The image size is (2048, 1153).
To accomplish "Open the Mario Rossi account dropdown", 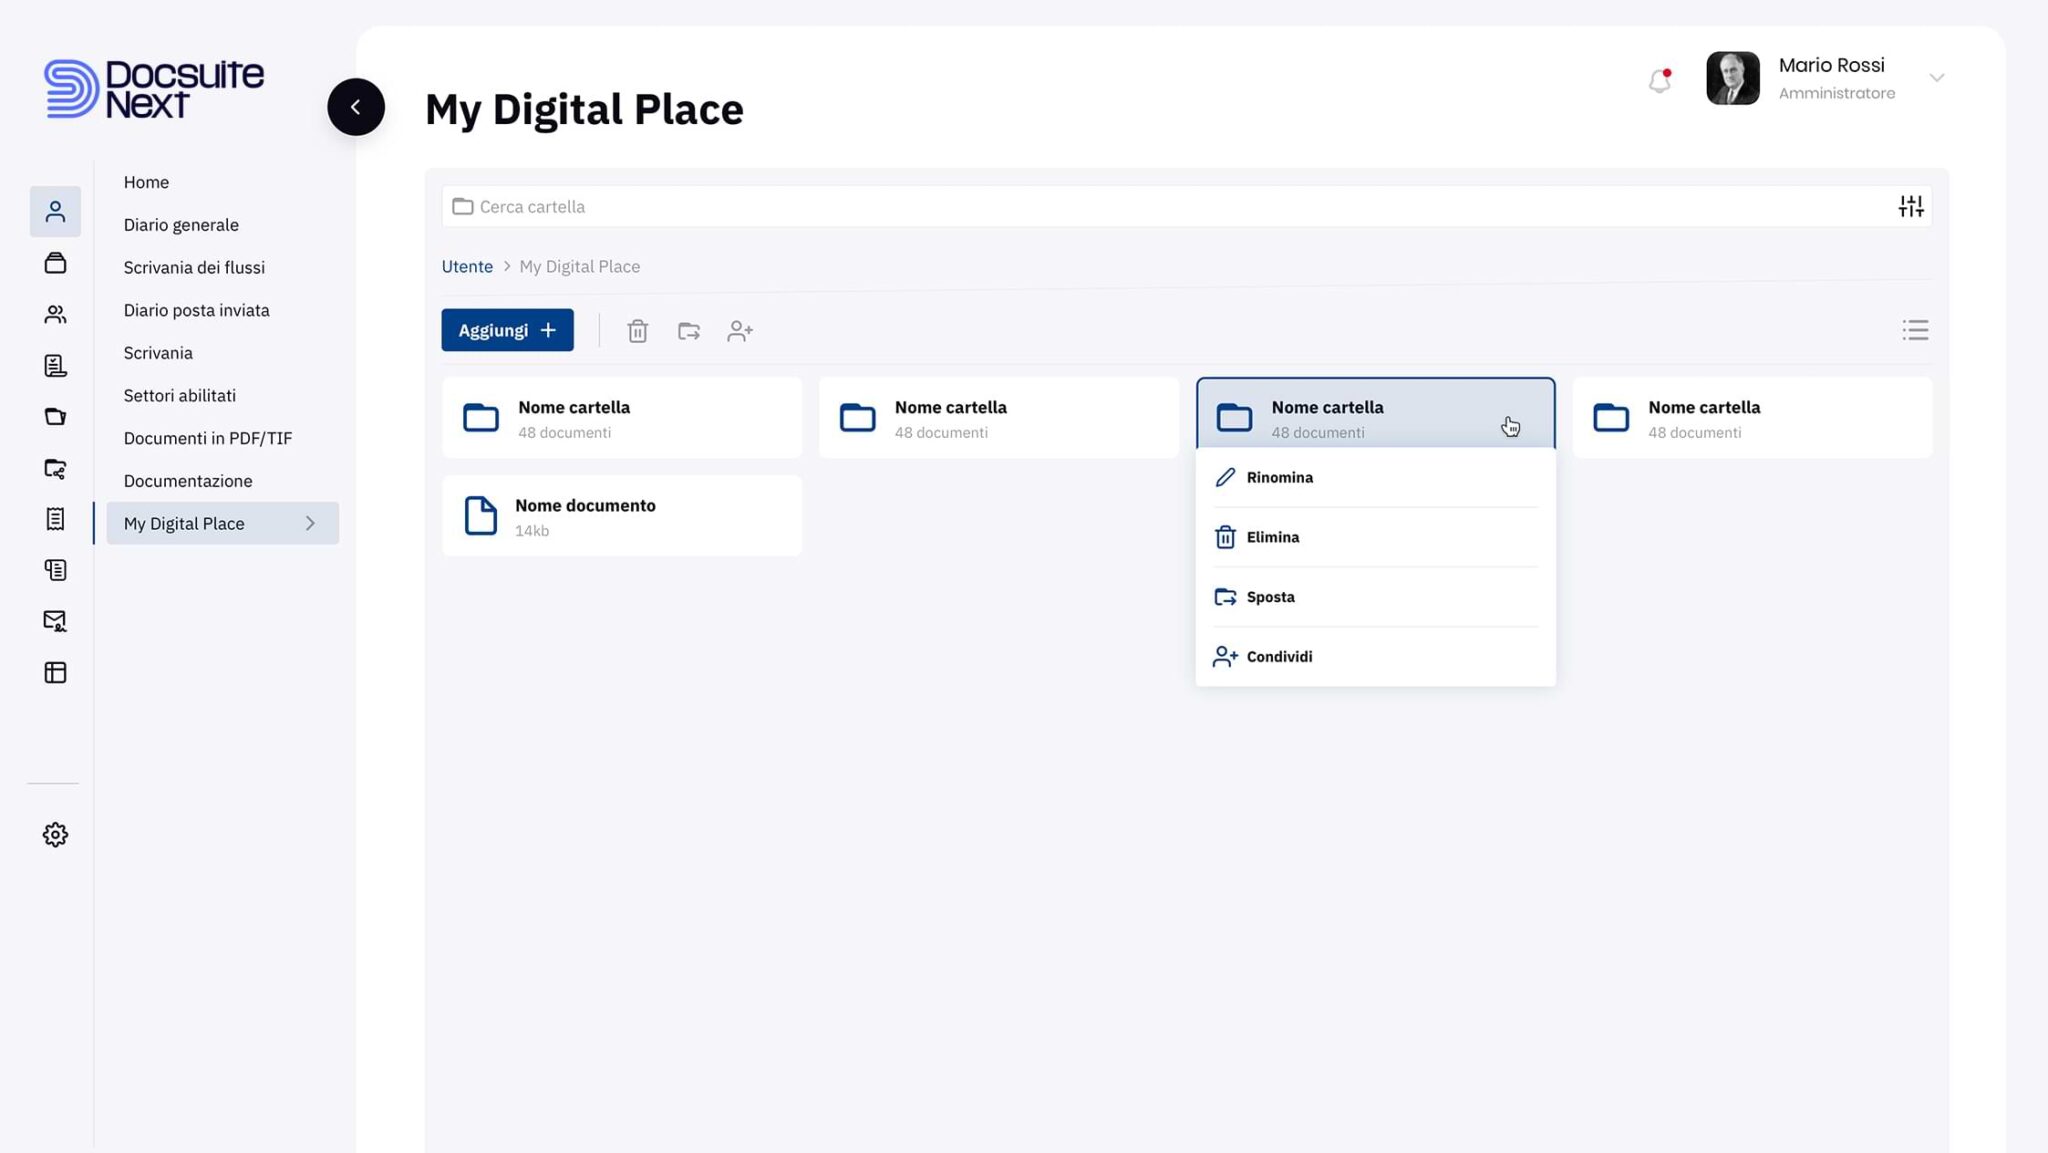I will click(1938, 78).
